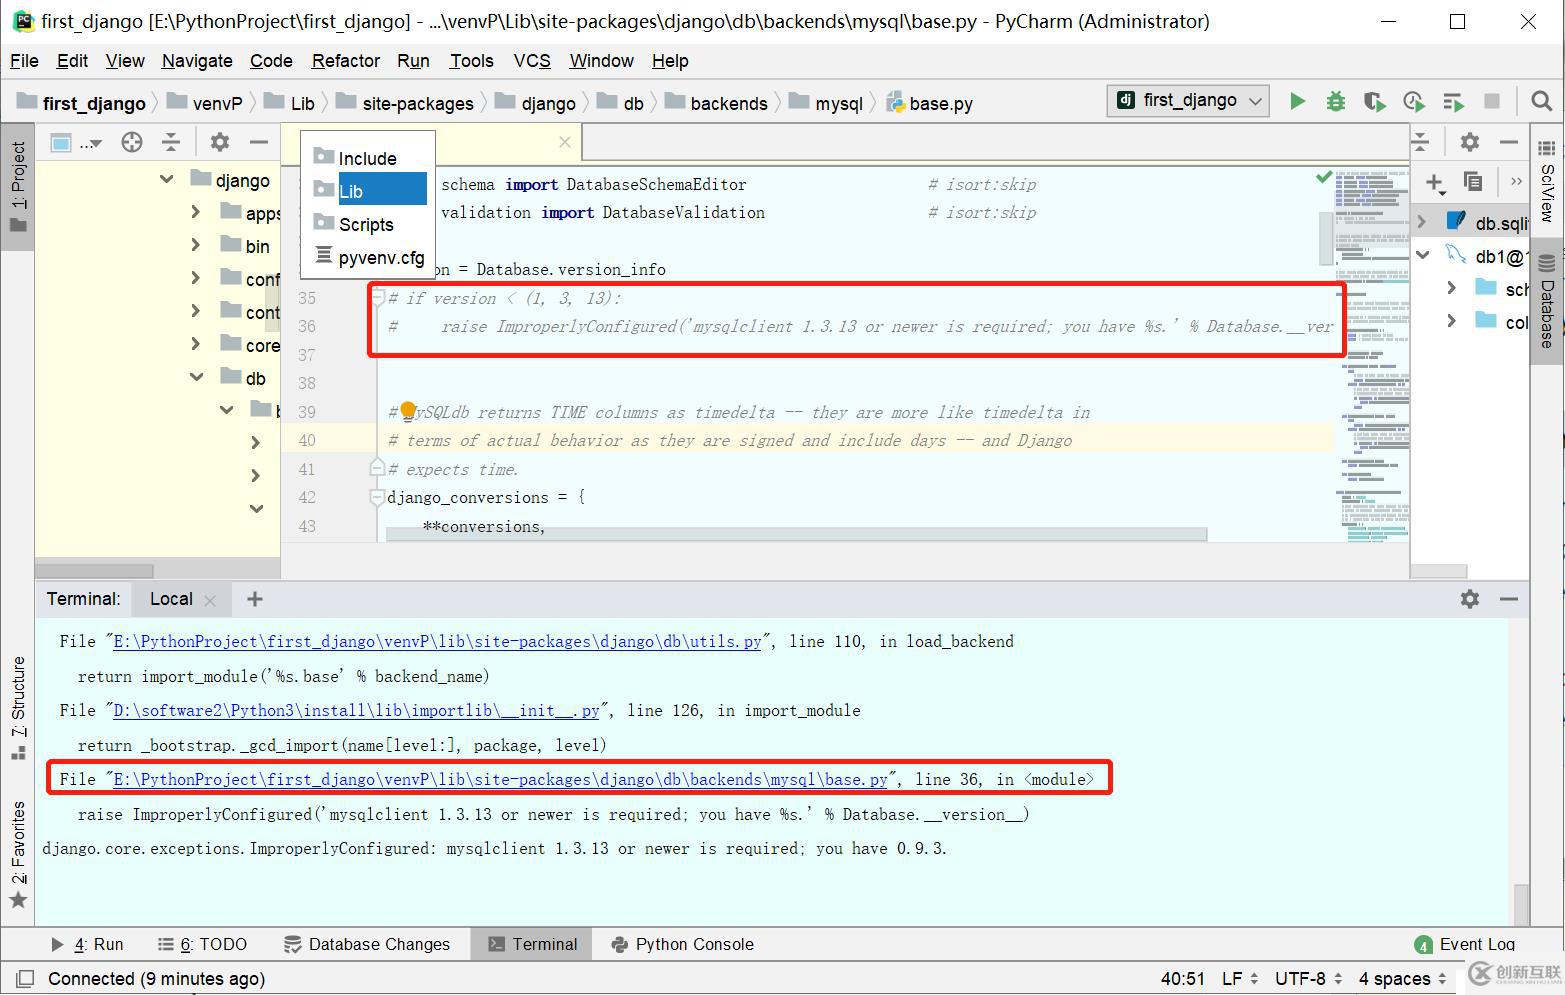Collapse all in the Project panel
1565x995 pixels.
tap(171, 143)
